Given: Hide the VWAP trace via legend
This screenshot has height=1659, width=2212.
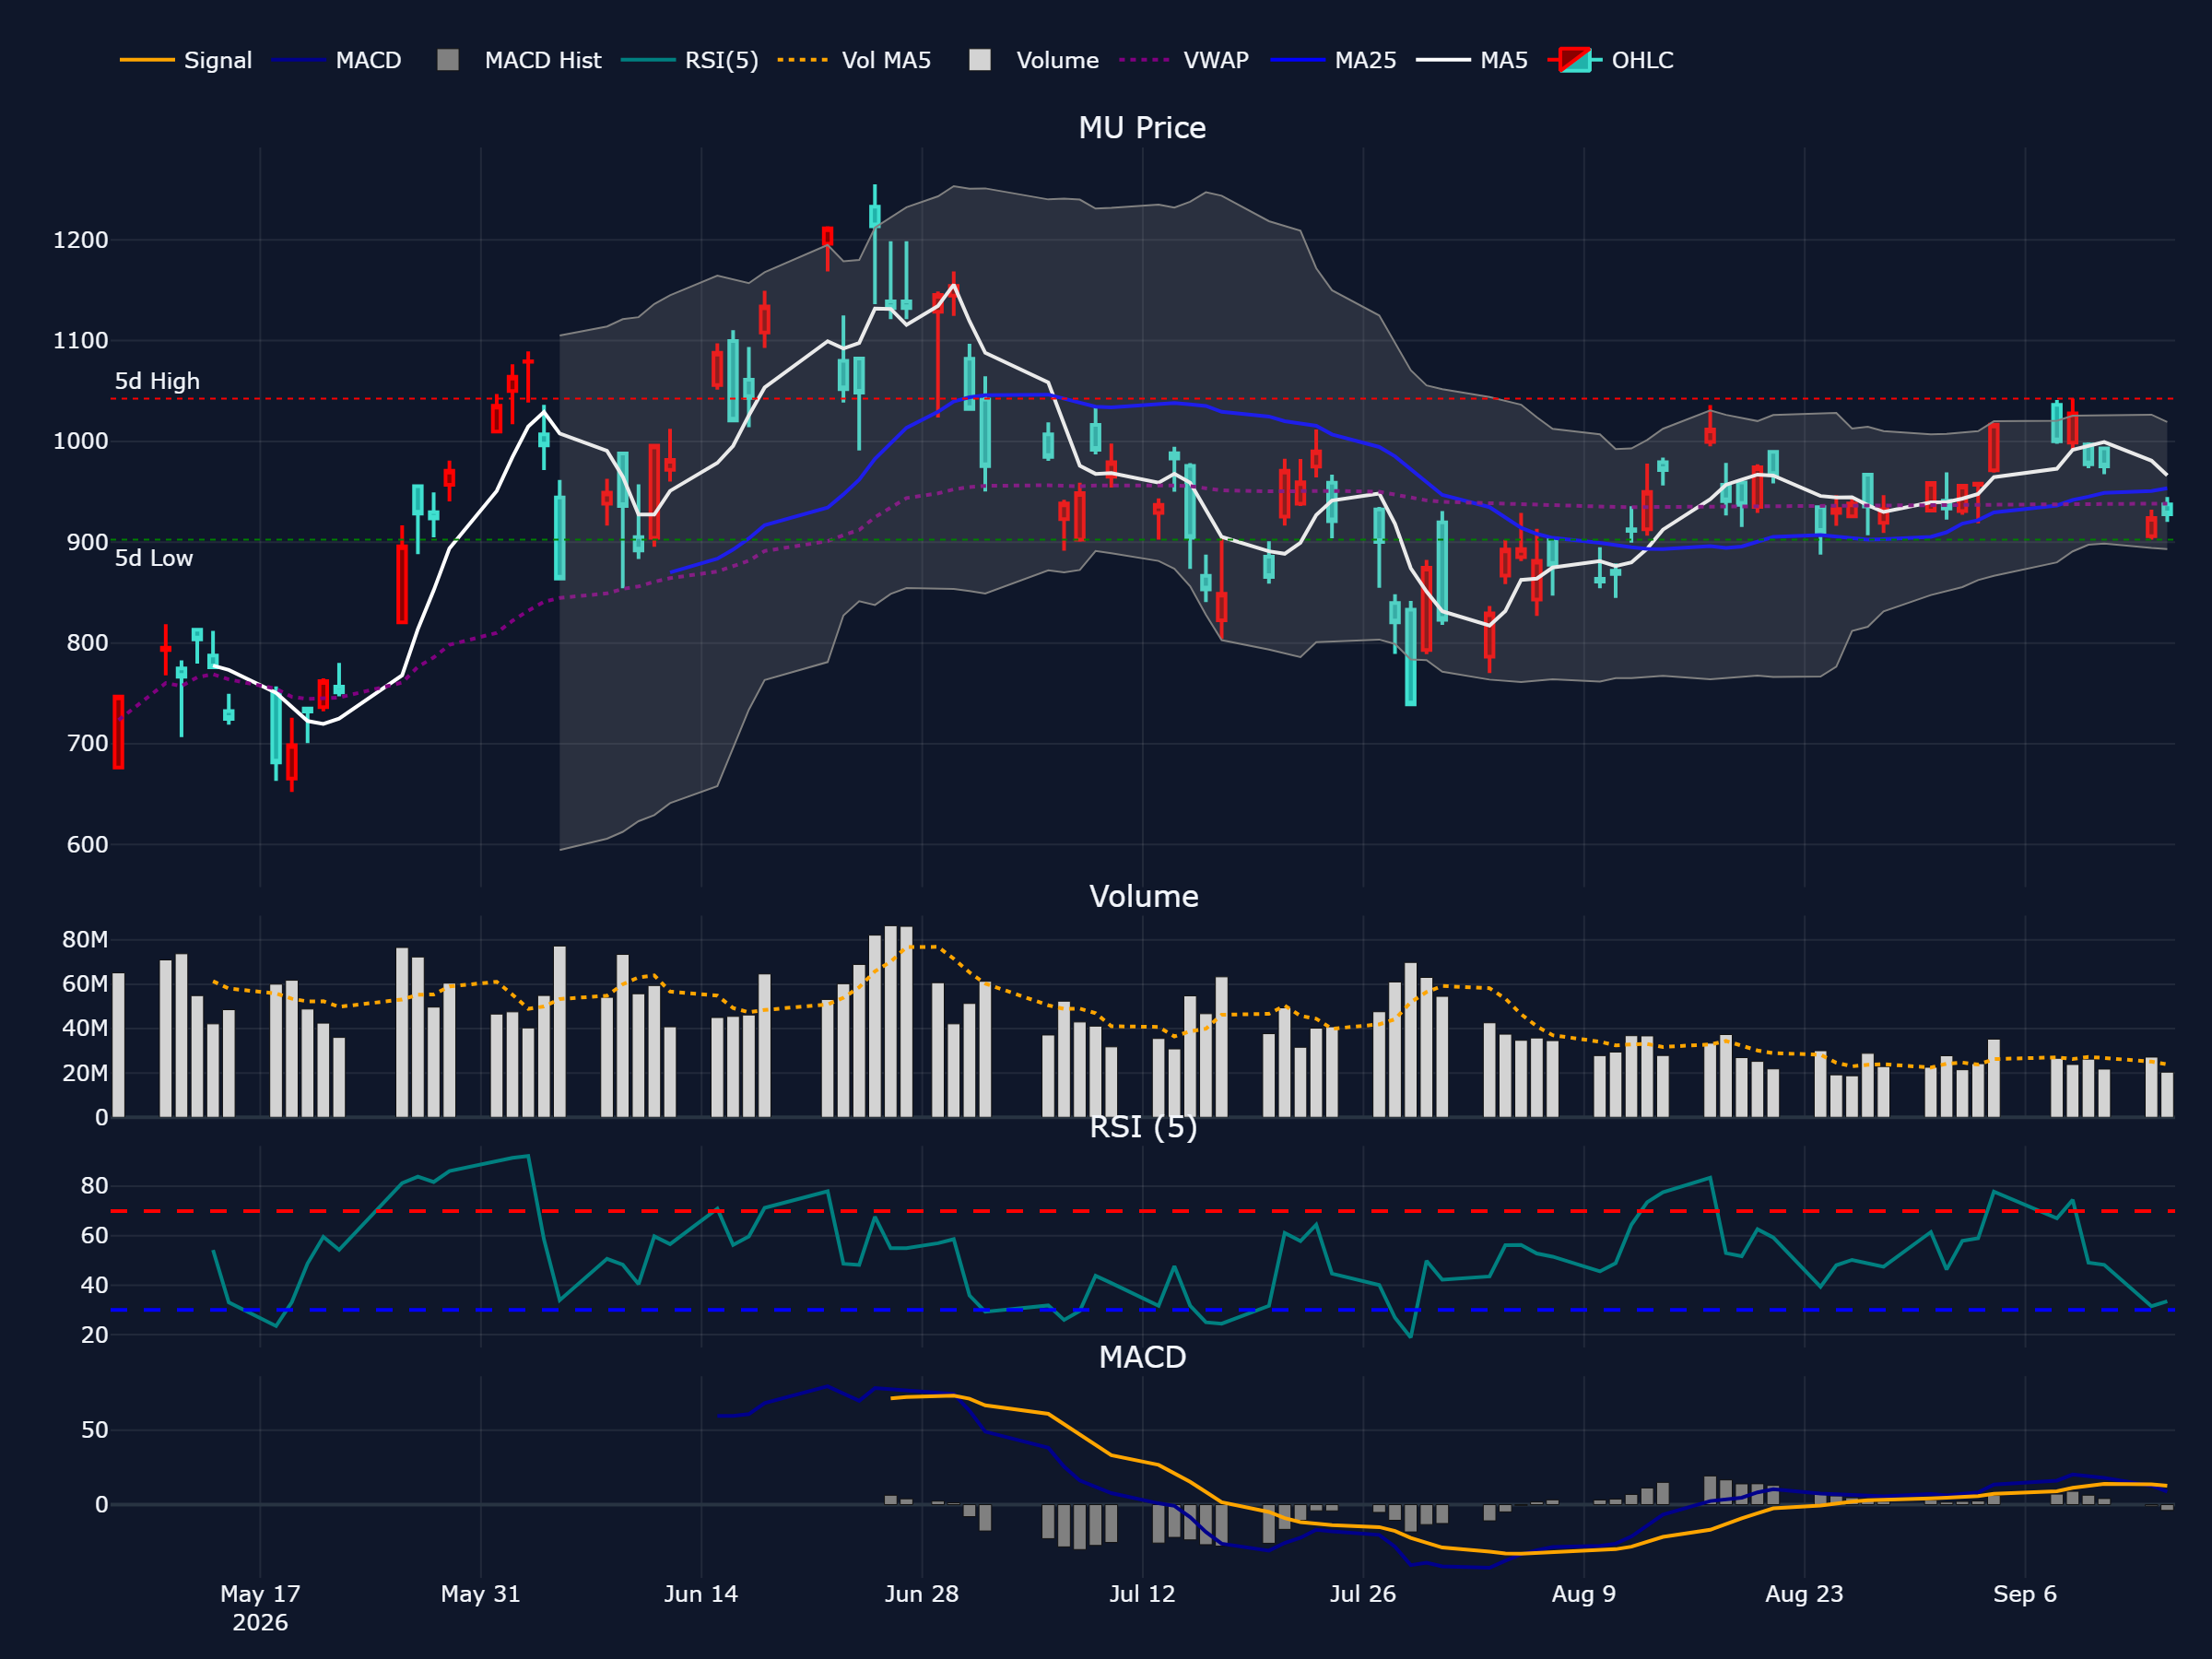Looking at the screenshot, I should point(1184,60).
